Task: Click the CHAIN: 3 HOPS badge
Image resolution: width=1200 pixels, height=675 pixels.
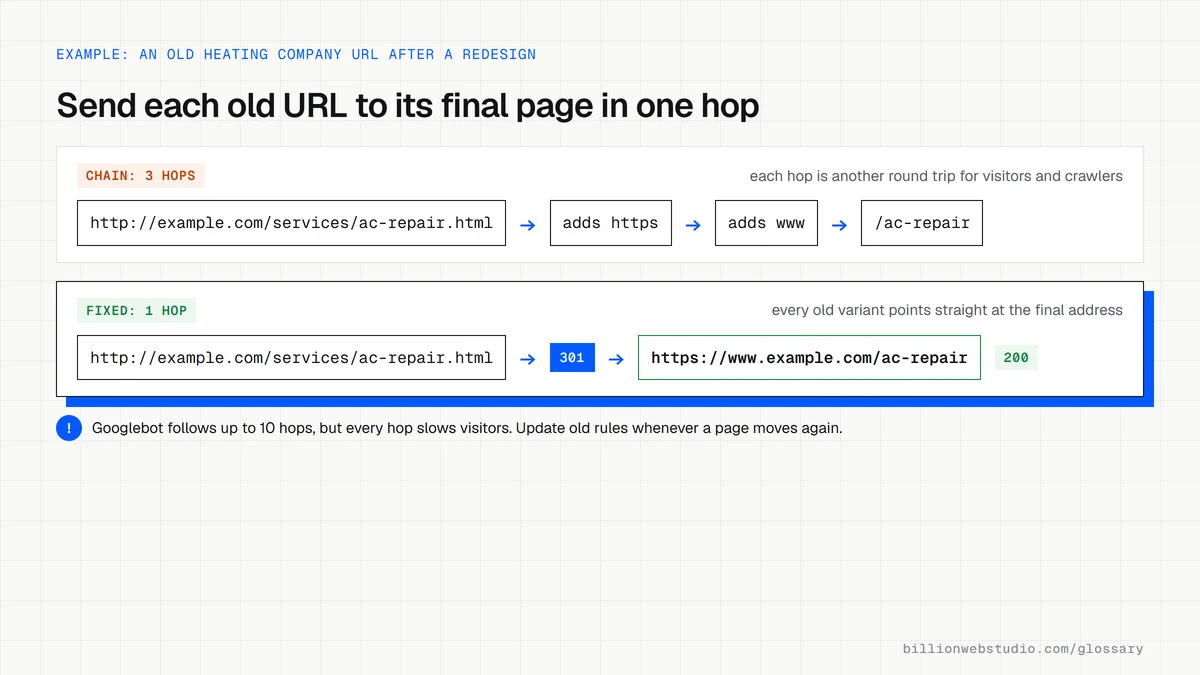Action: (x=141, y=176)
